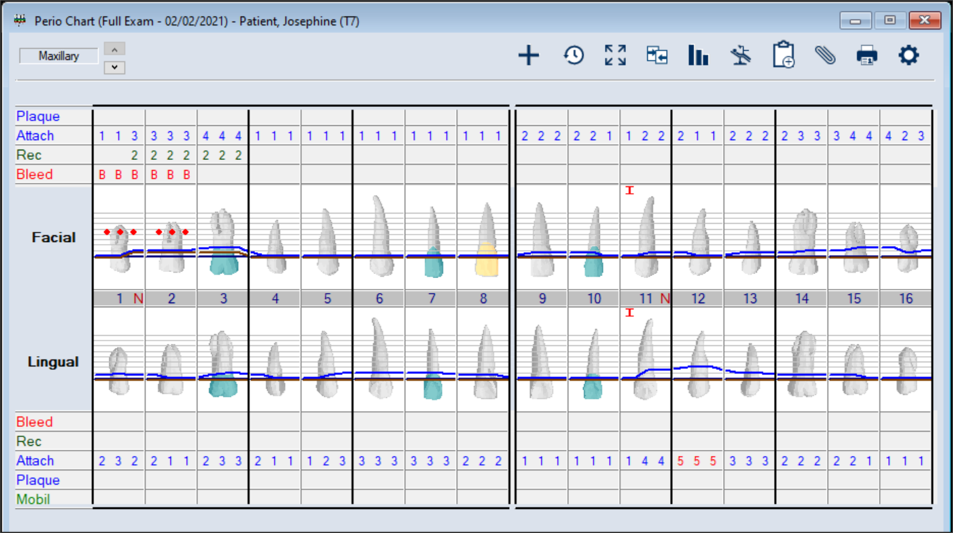Click the up arrow beside Maxillary
This screenshot has height=533, width=953.
114,49
